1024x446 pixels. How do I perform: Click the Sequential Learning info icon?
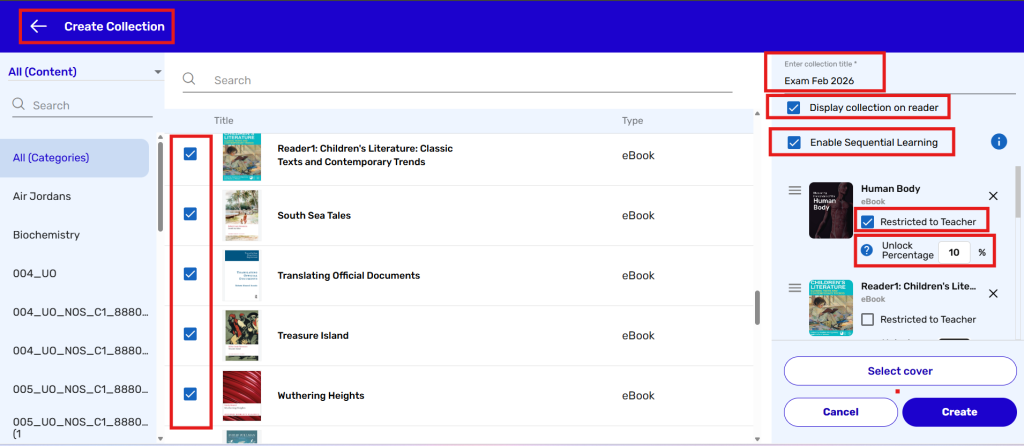click(997, 142)
